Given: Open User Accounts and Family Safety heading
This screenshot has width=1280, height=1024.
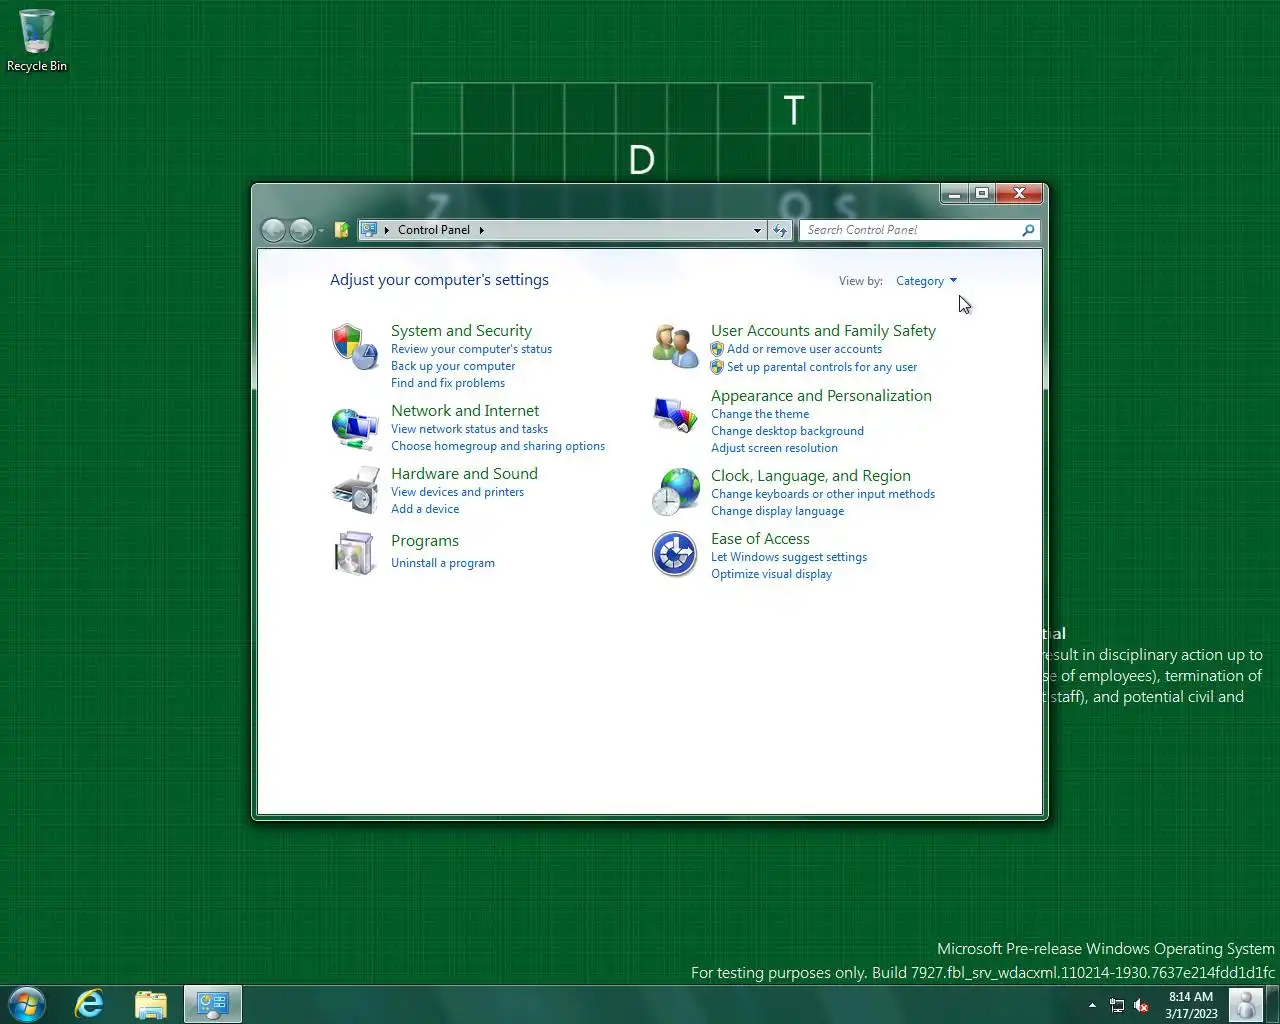Looking at the screenshot, I should click(823, 331).
